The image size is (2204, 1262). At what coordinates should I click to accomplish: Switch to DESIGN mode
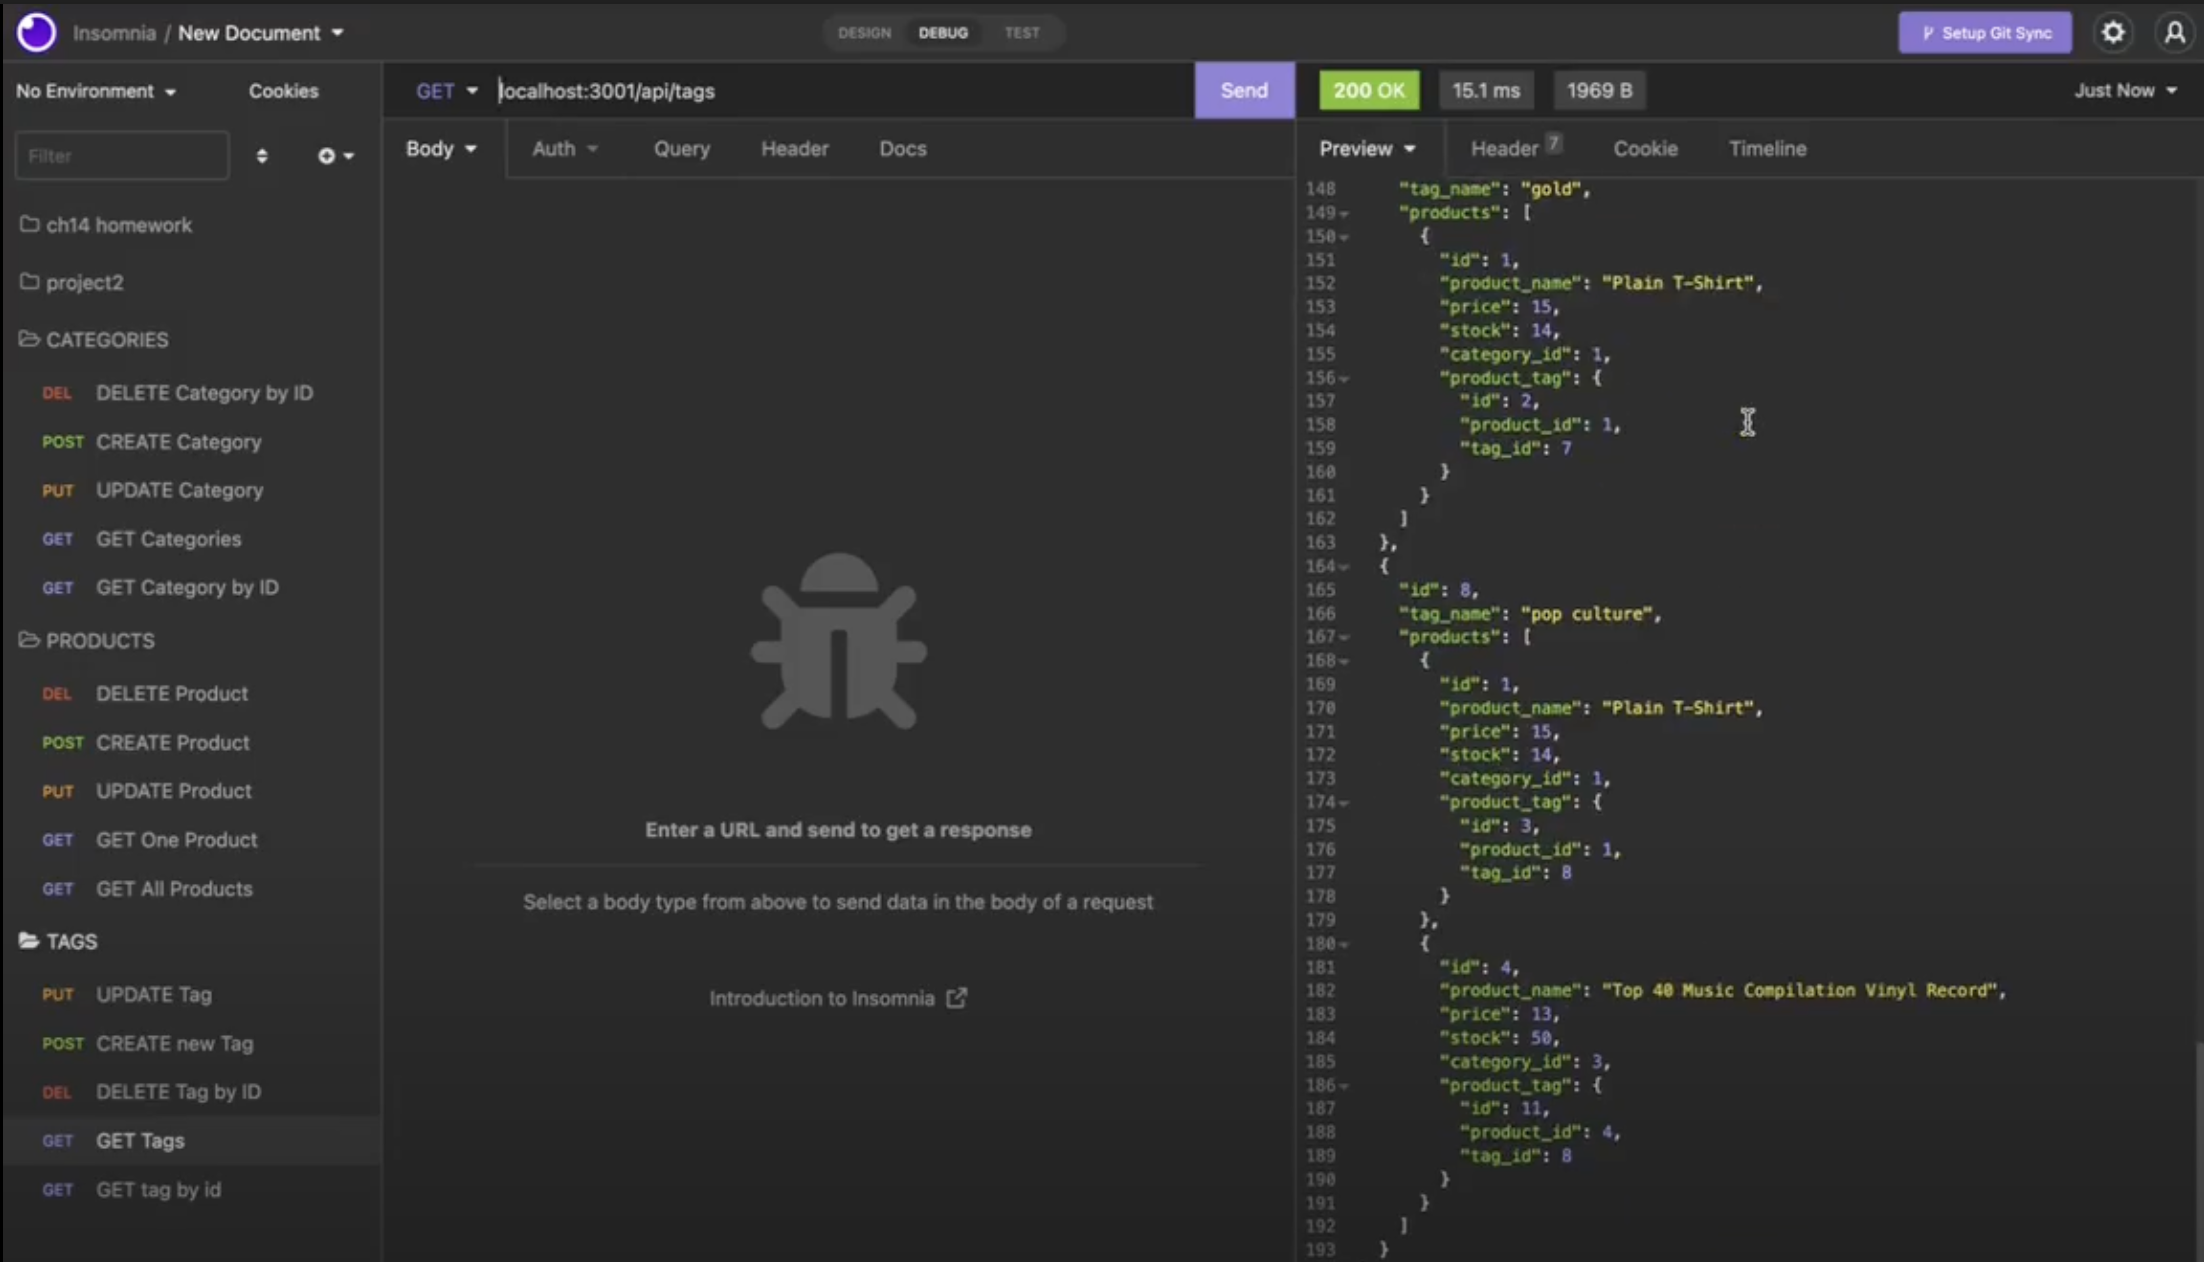click(x=864, y=33)
